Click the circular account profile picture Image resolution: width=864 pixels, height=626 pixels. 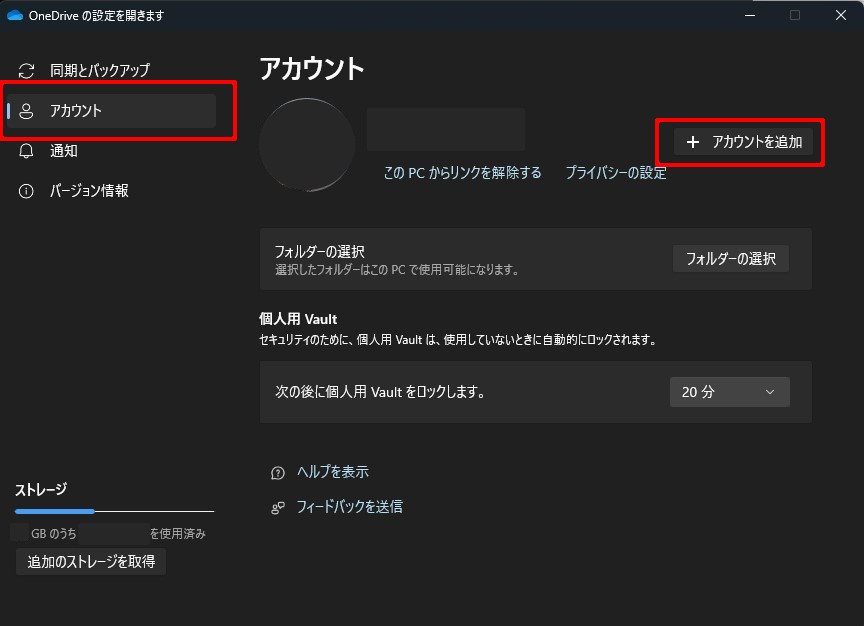(x=307, y=145)
